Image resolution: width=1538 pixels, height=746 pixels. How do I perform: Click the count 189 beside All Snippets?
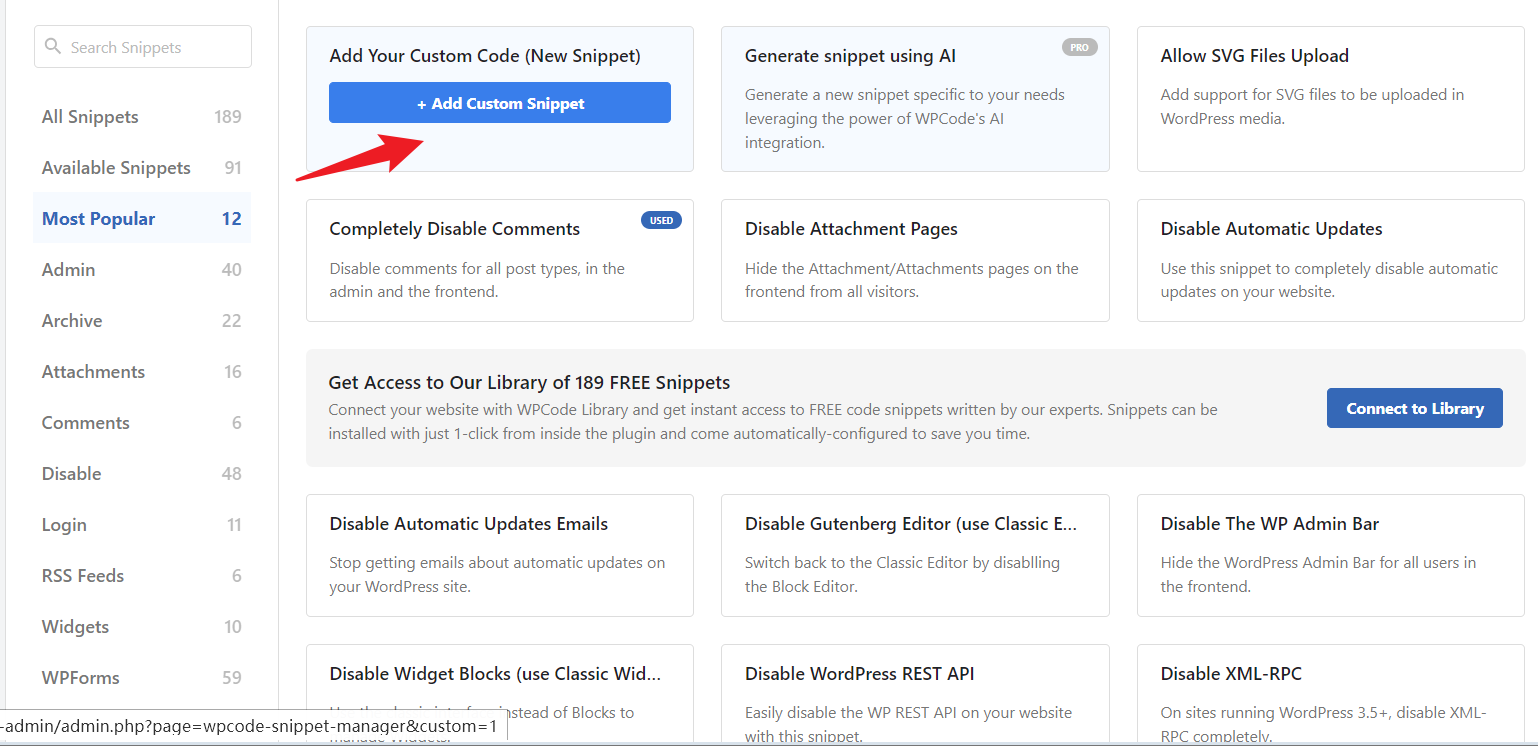point(228,117)
